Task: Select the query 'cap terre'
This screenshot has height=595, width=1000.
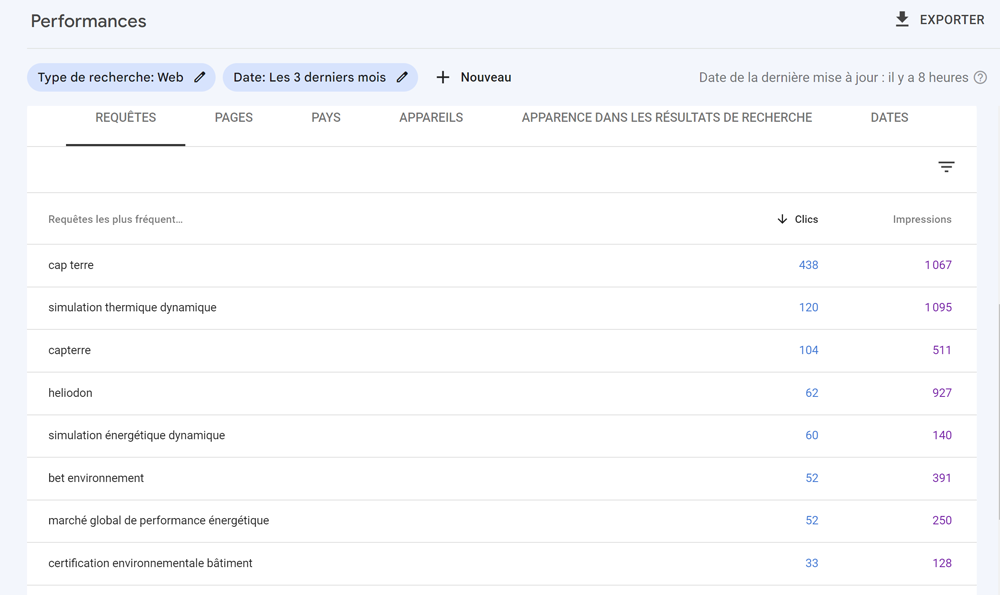Action: [x=71, y=265]
